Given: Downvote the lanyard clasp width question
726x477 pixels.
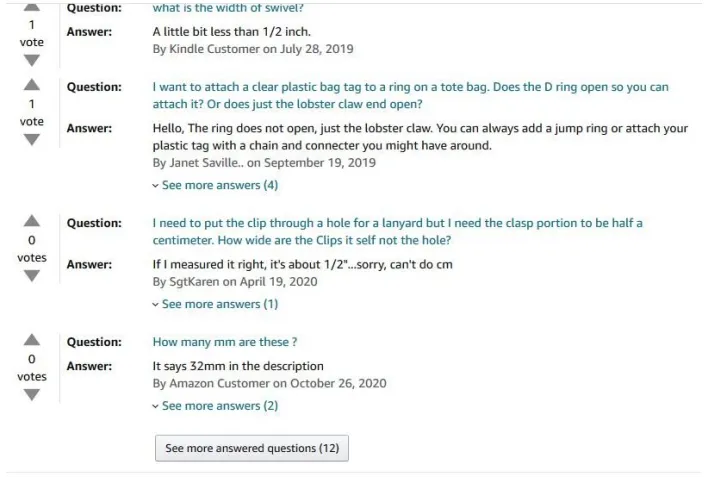Looking at the screenshot, I should [31, 276].
